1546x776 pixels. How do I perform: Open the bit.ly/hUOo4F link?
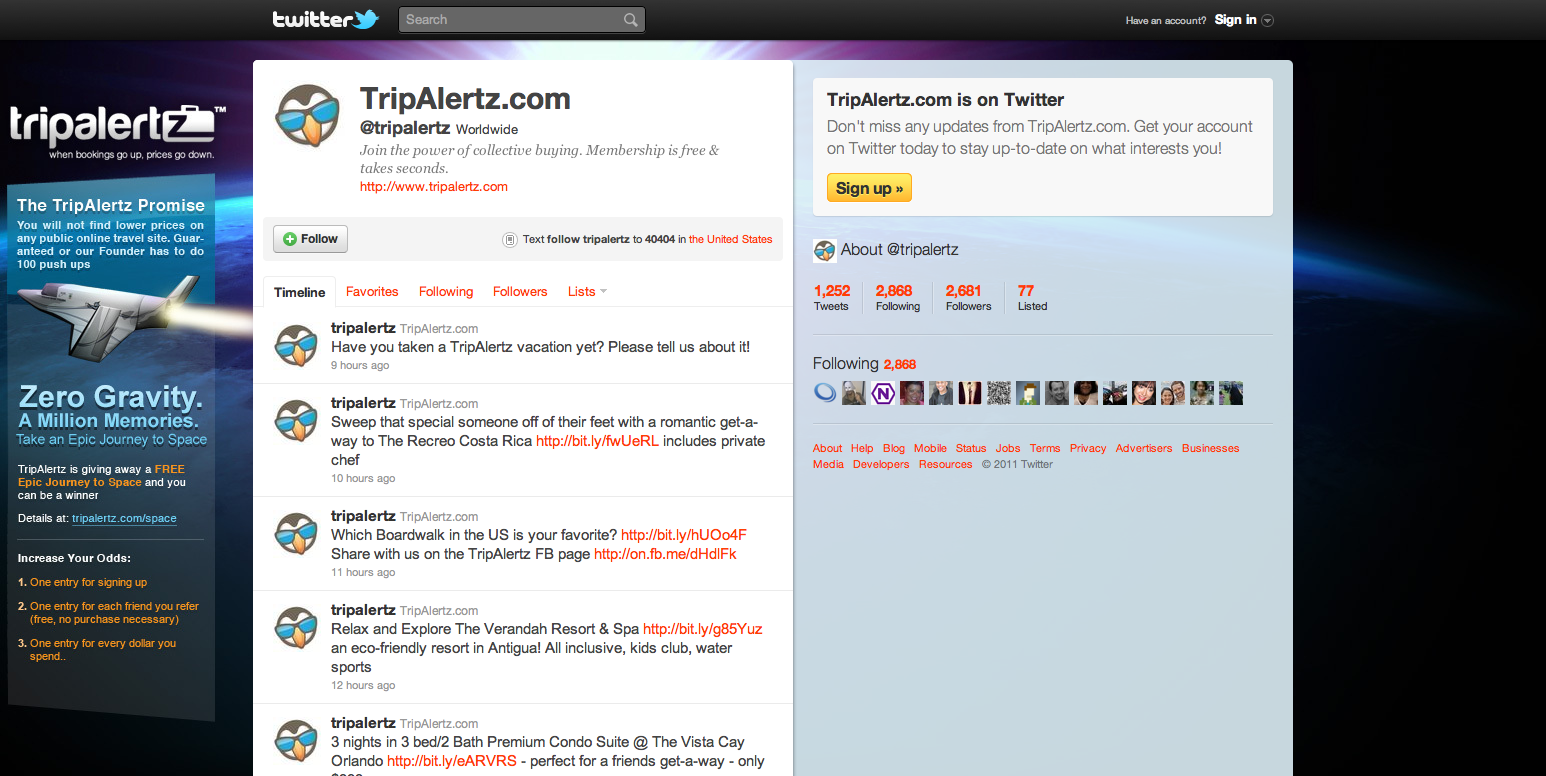tap(684, 535)
